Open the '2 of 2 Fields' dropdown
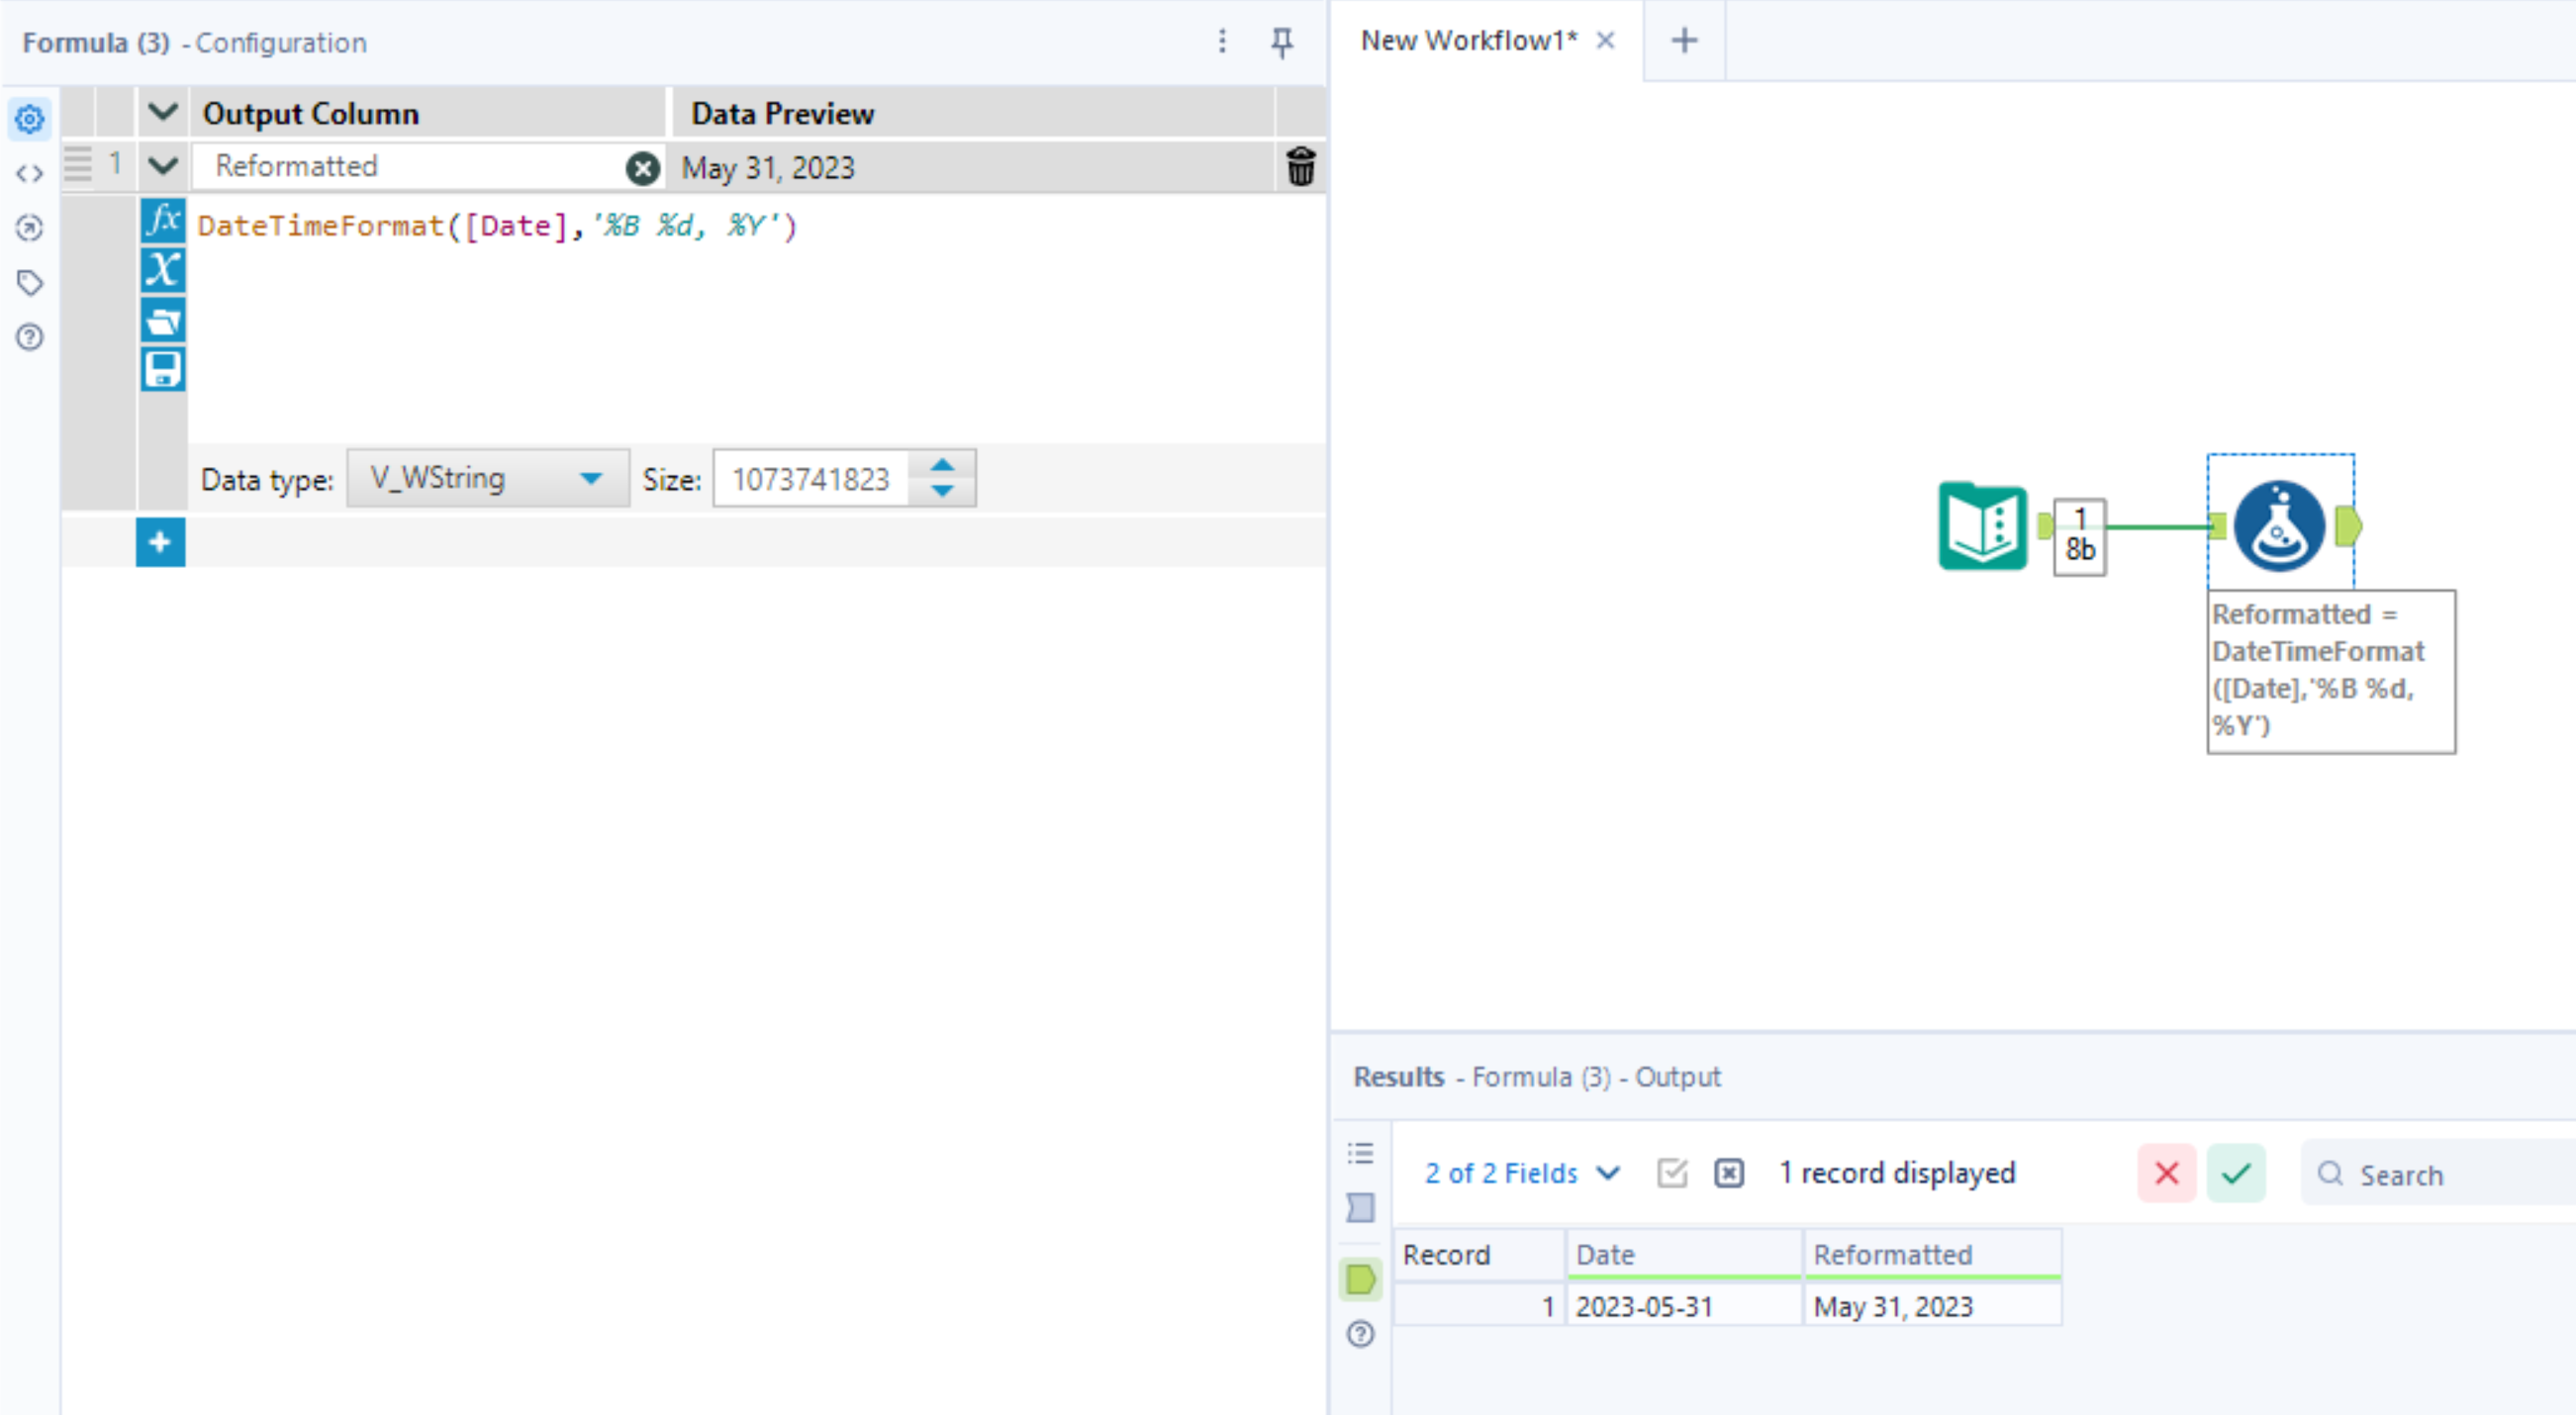2576x1415 pixels. tap(1520, 1173)
